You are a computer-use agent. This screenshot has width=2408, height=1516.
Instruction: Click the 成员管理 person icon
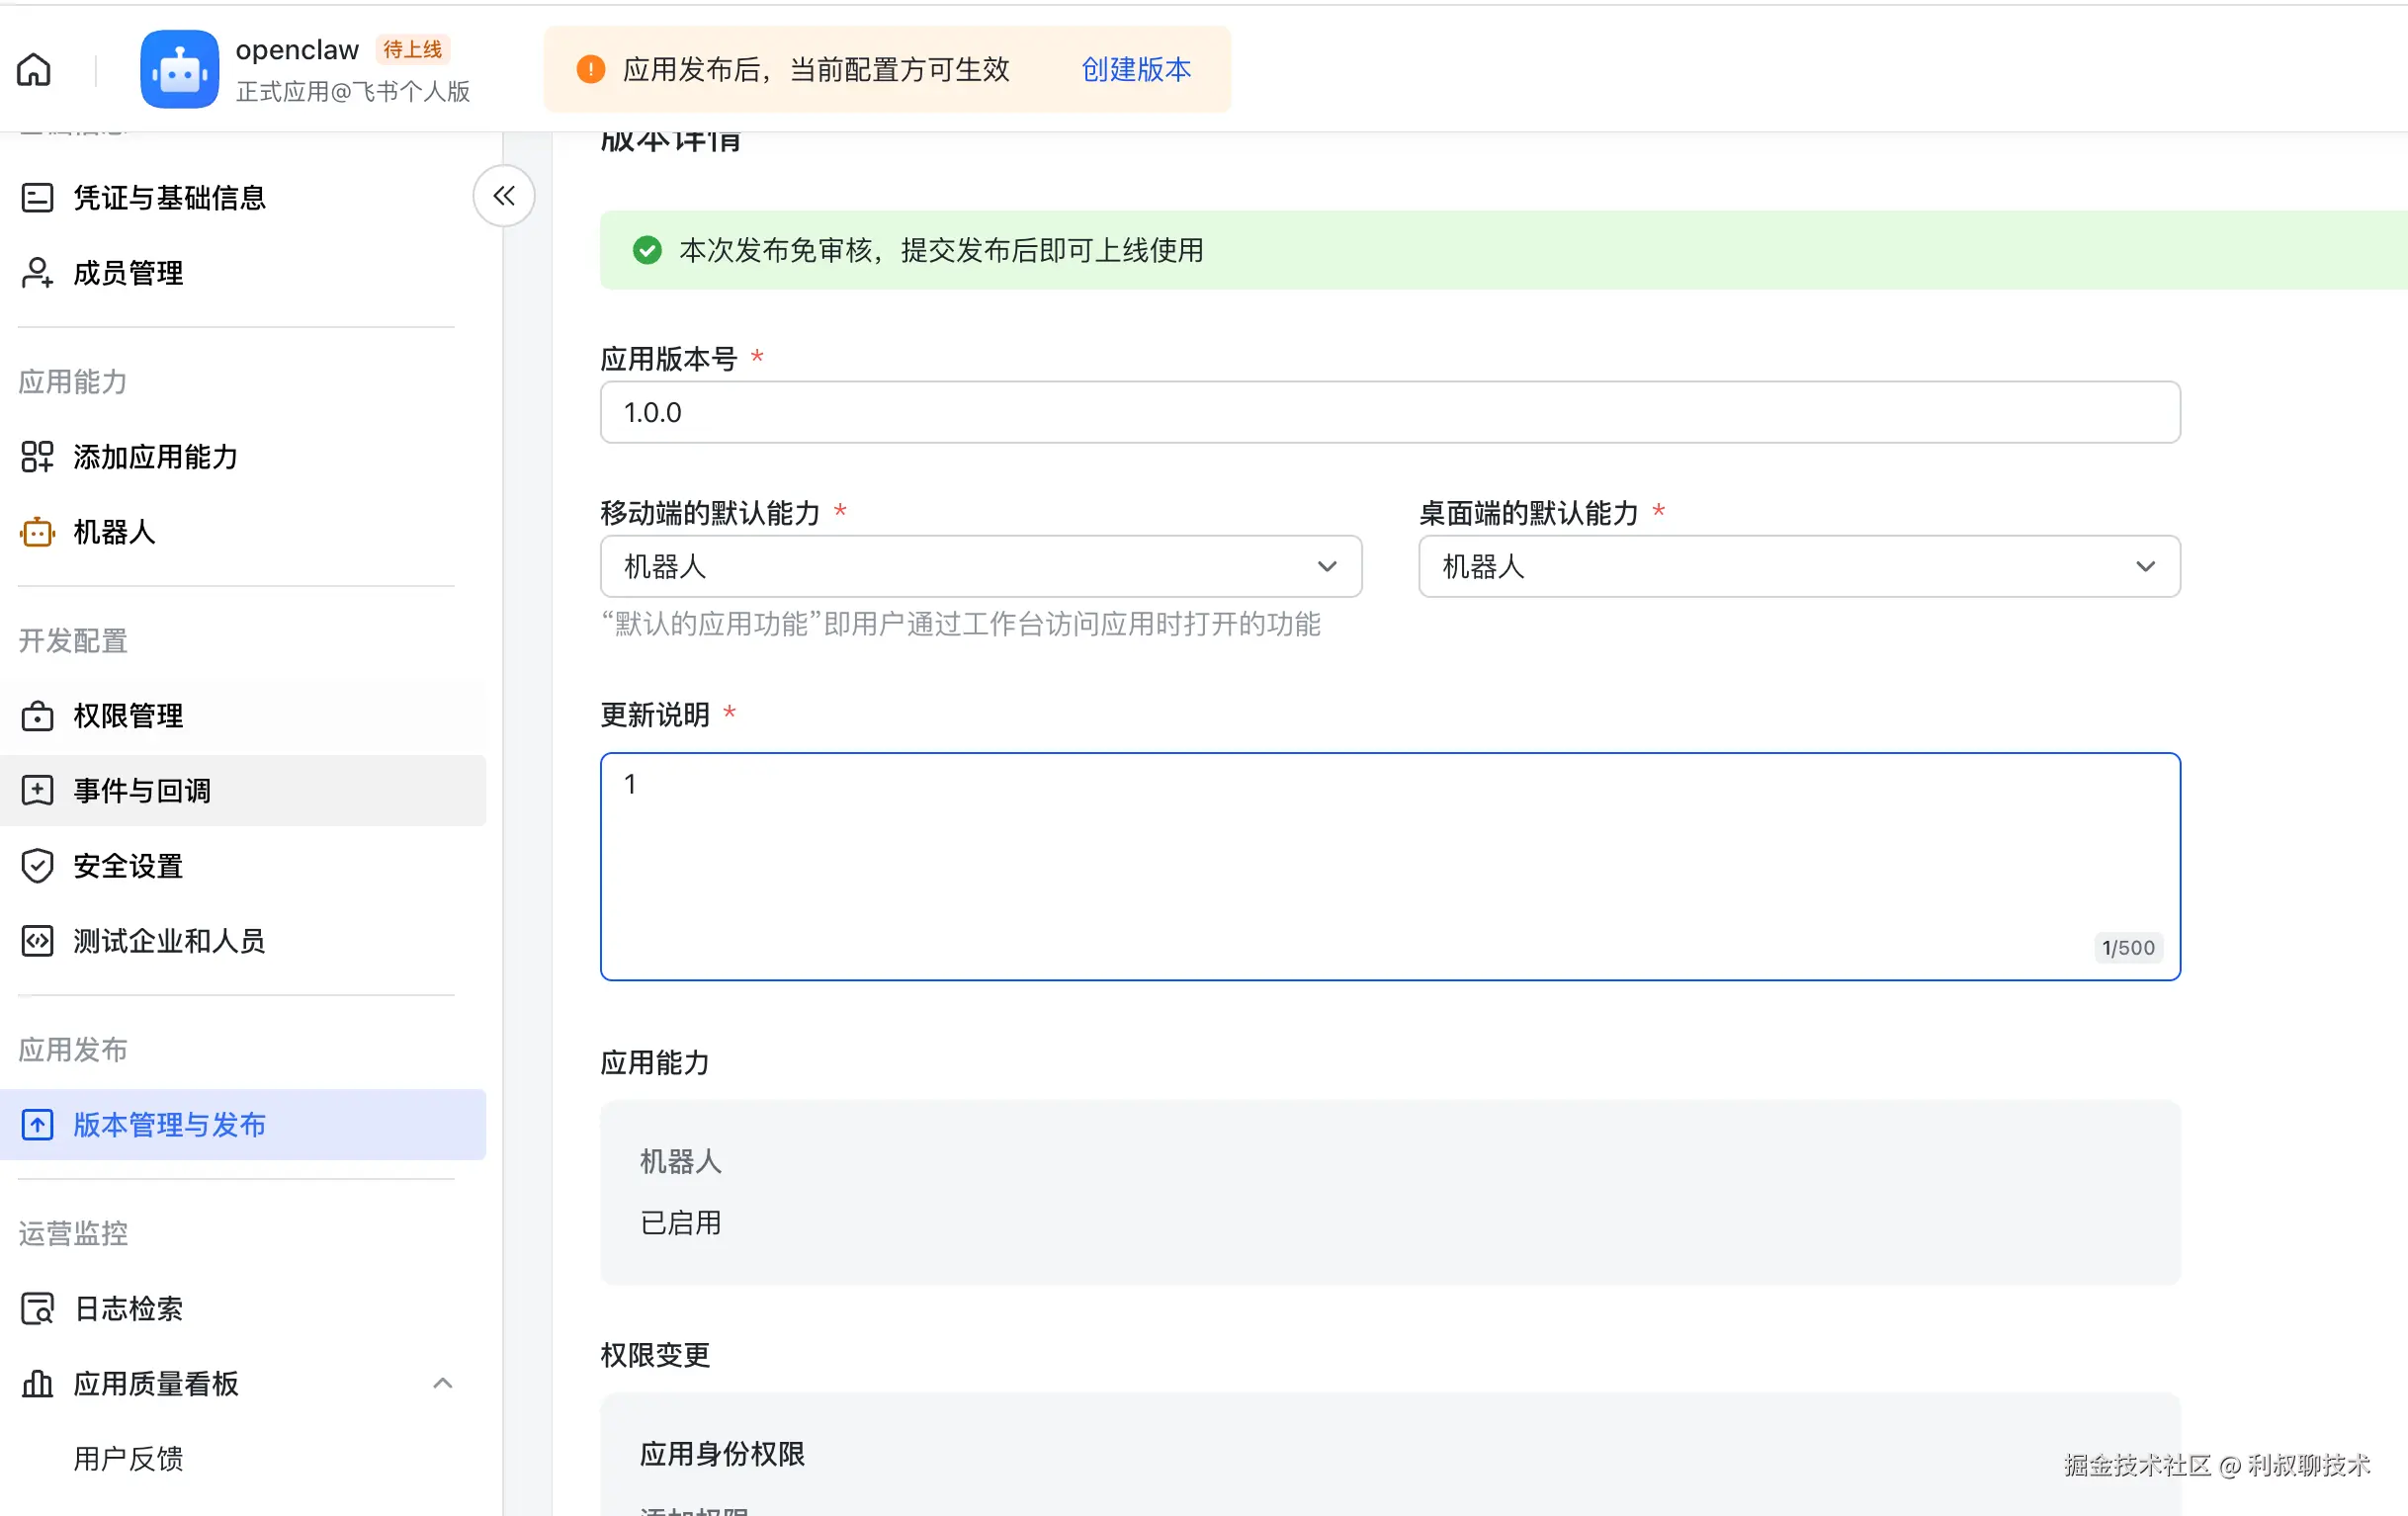pos(37,273)
